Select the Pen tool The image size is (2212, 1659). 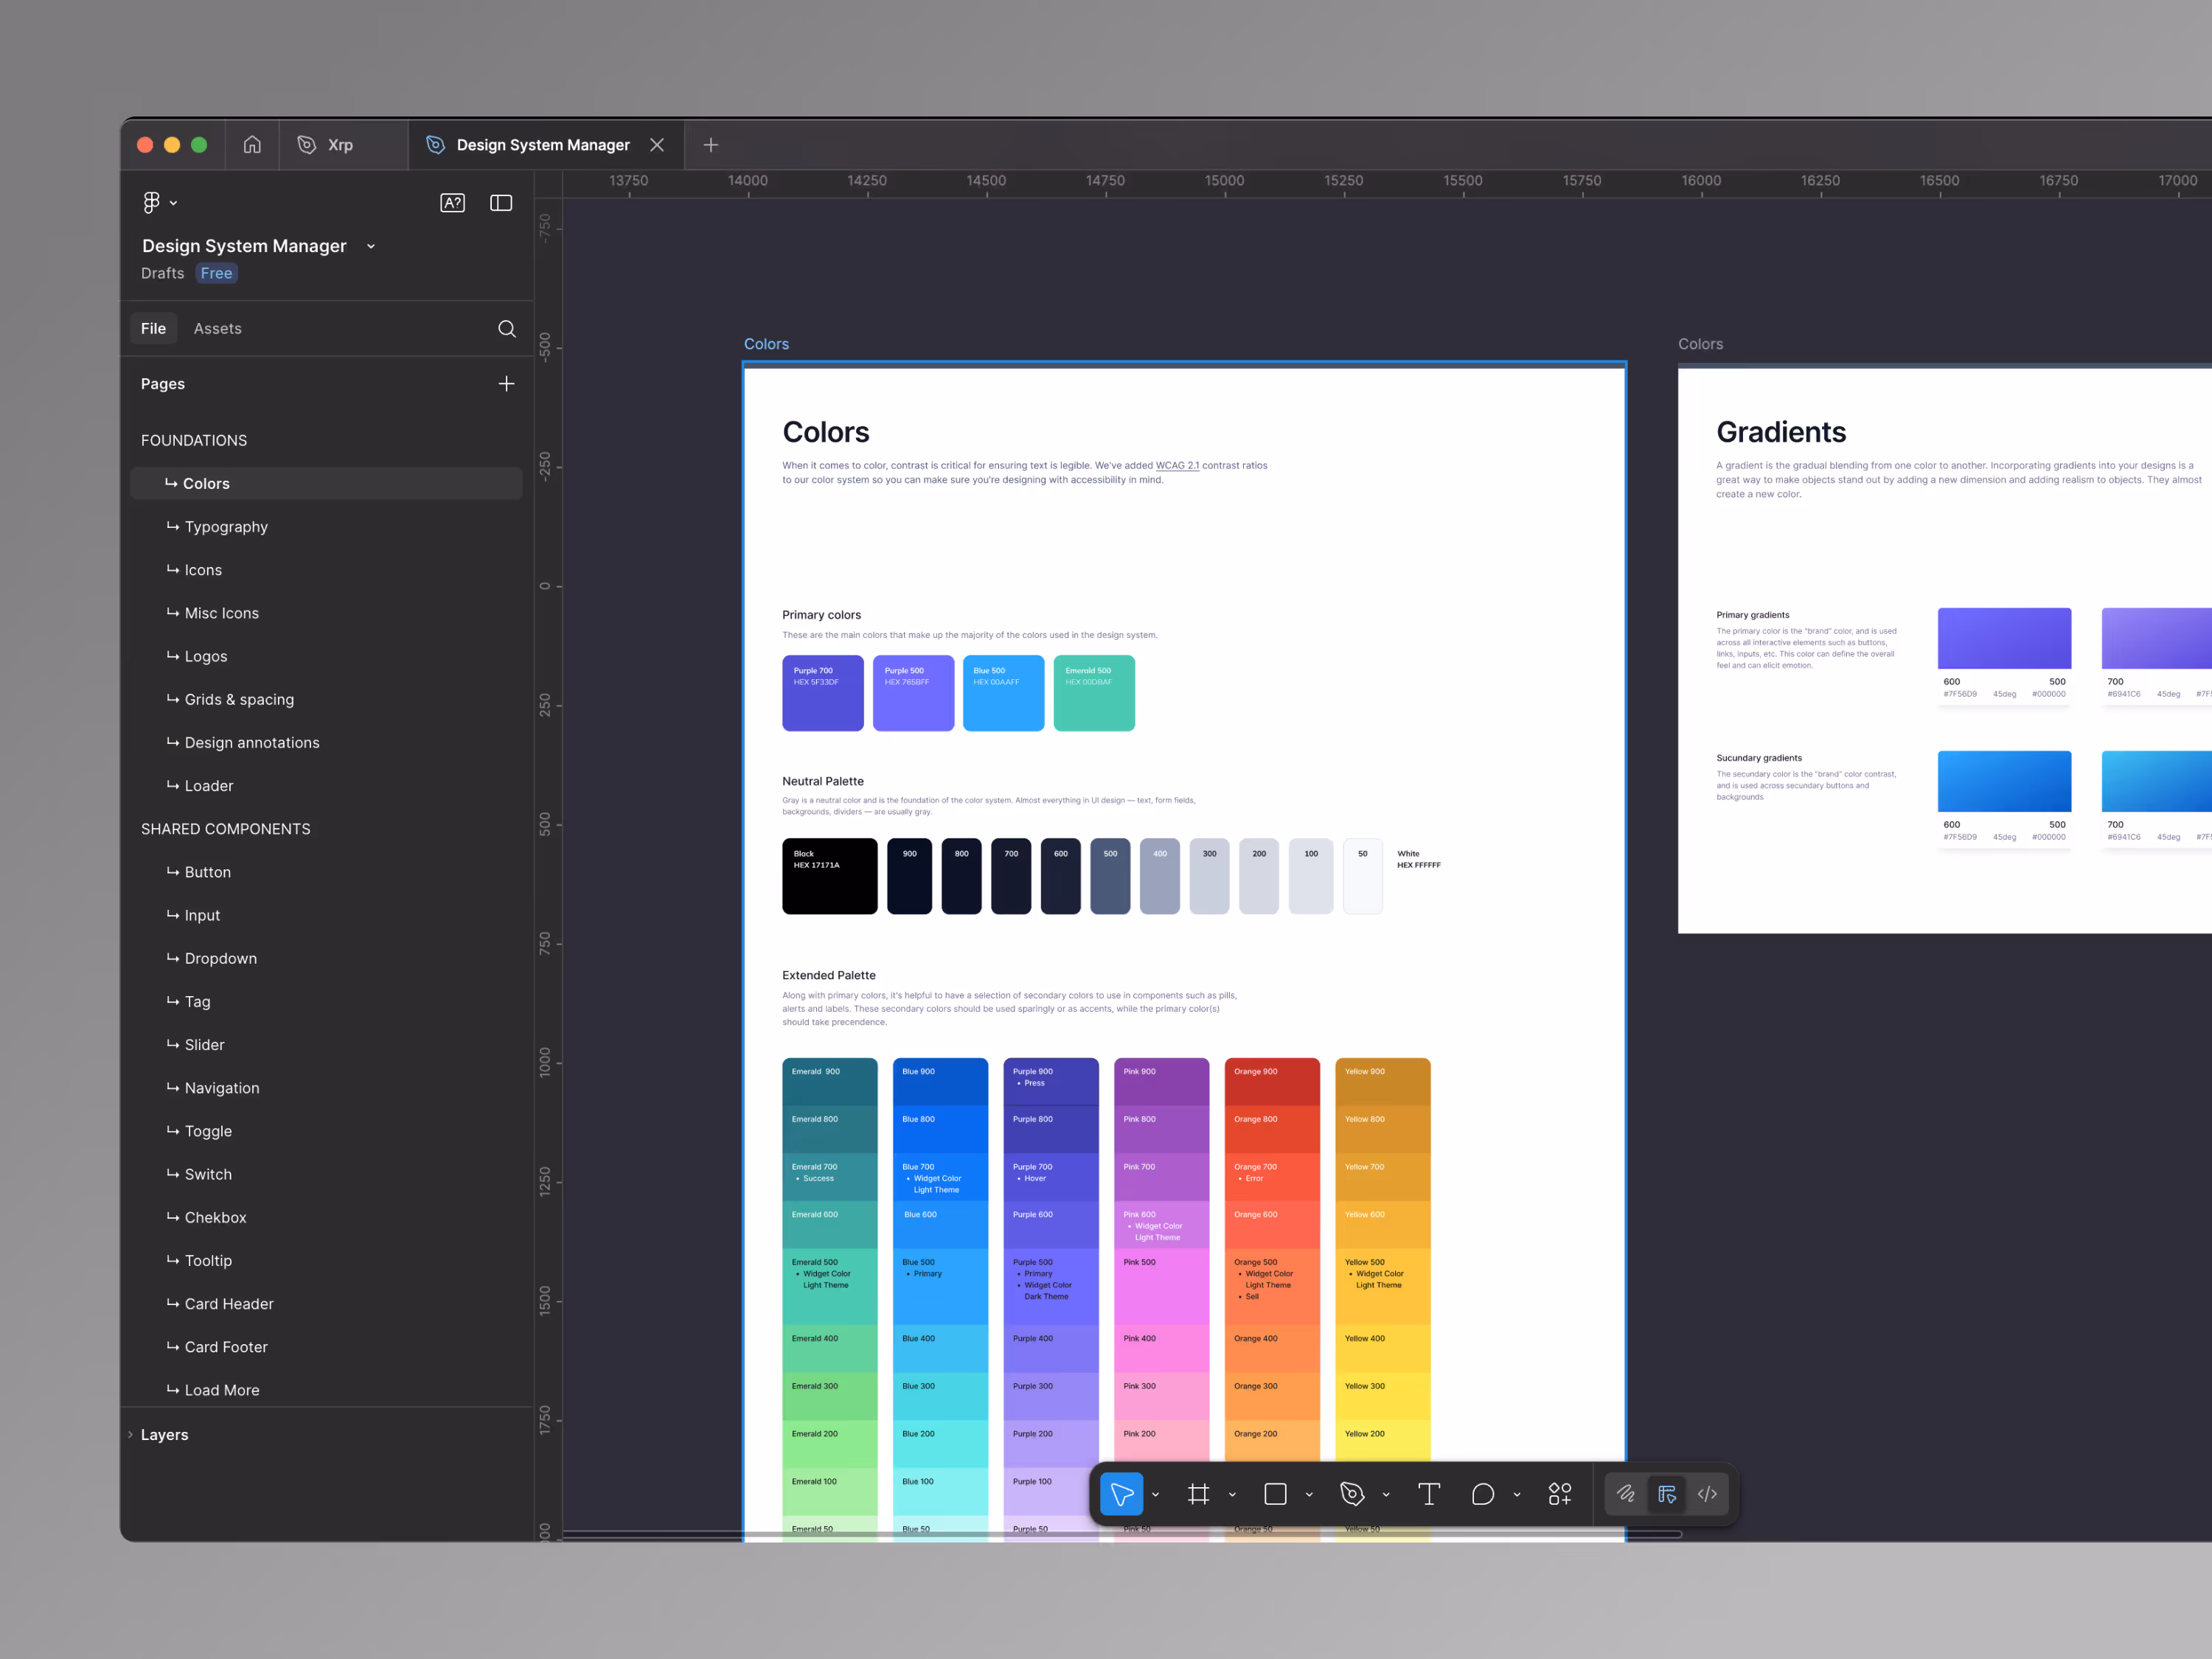(1353, 1494)
